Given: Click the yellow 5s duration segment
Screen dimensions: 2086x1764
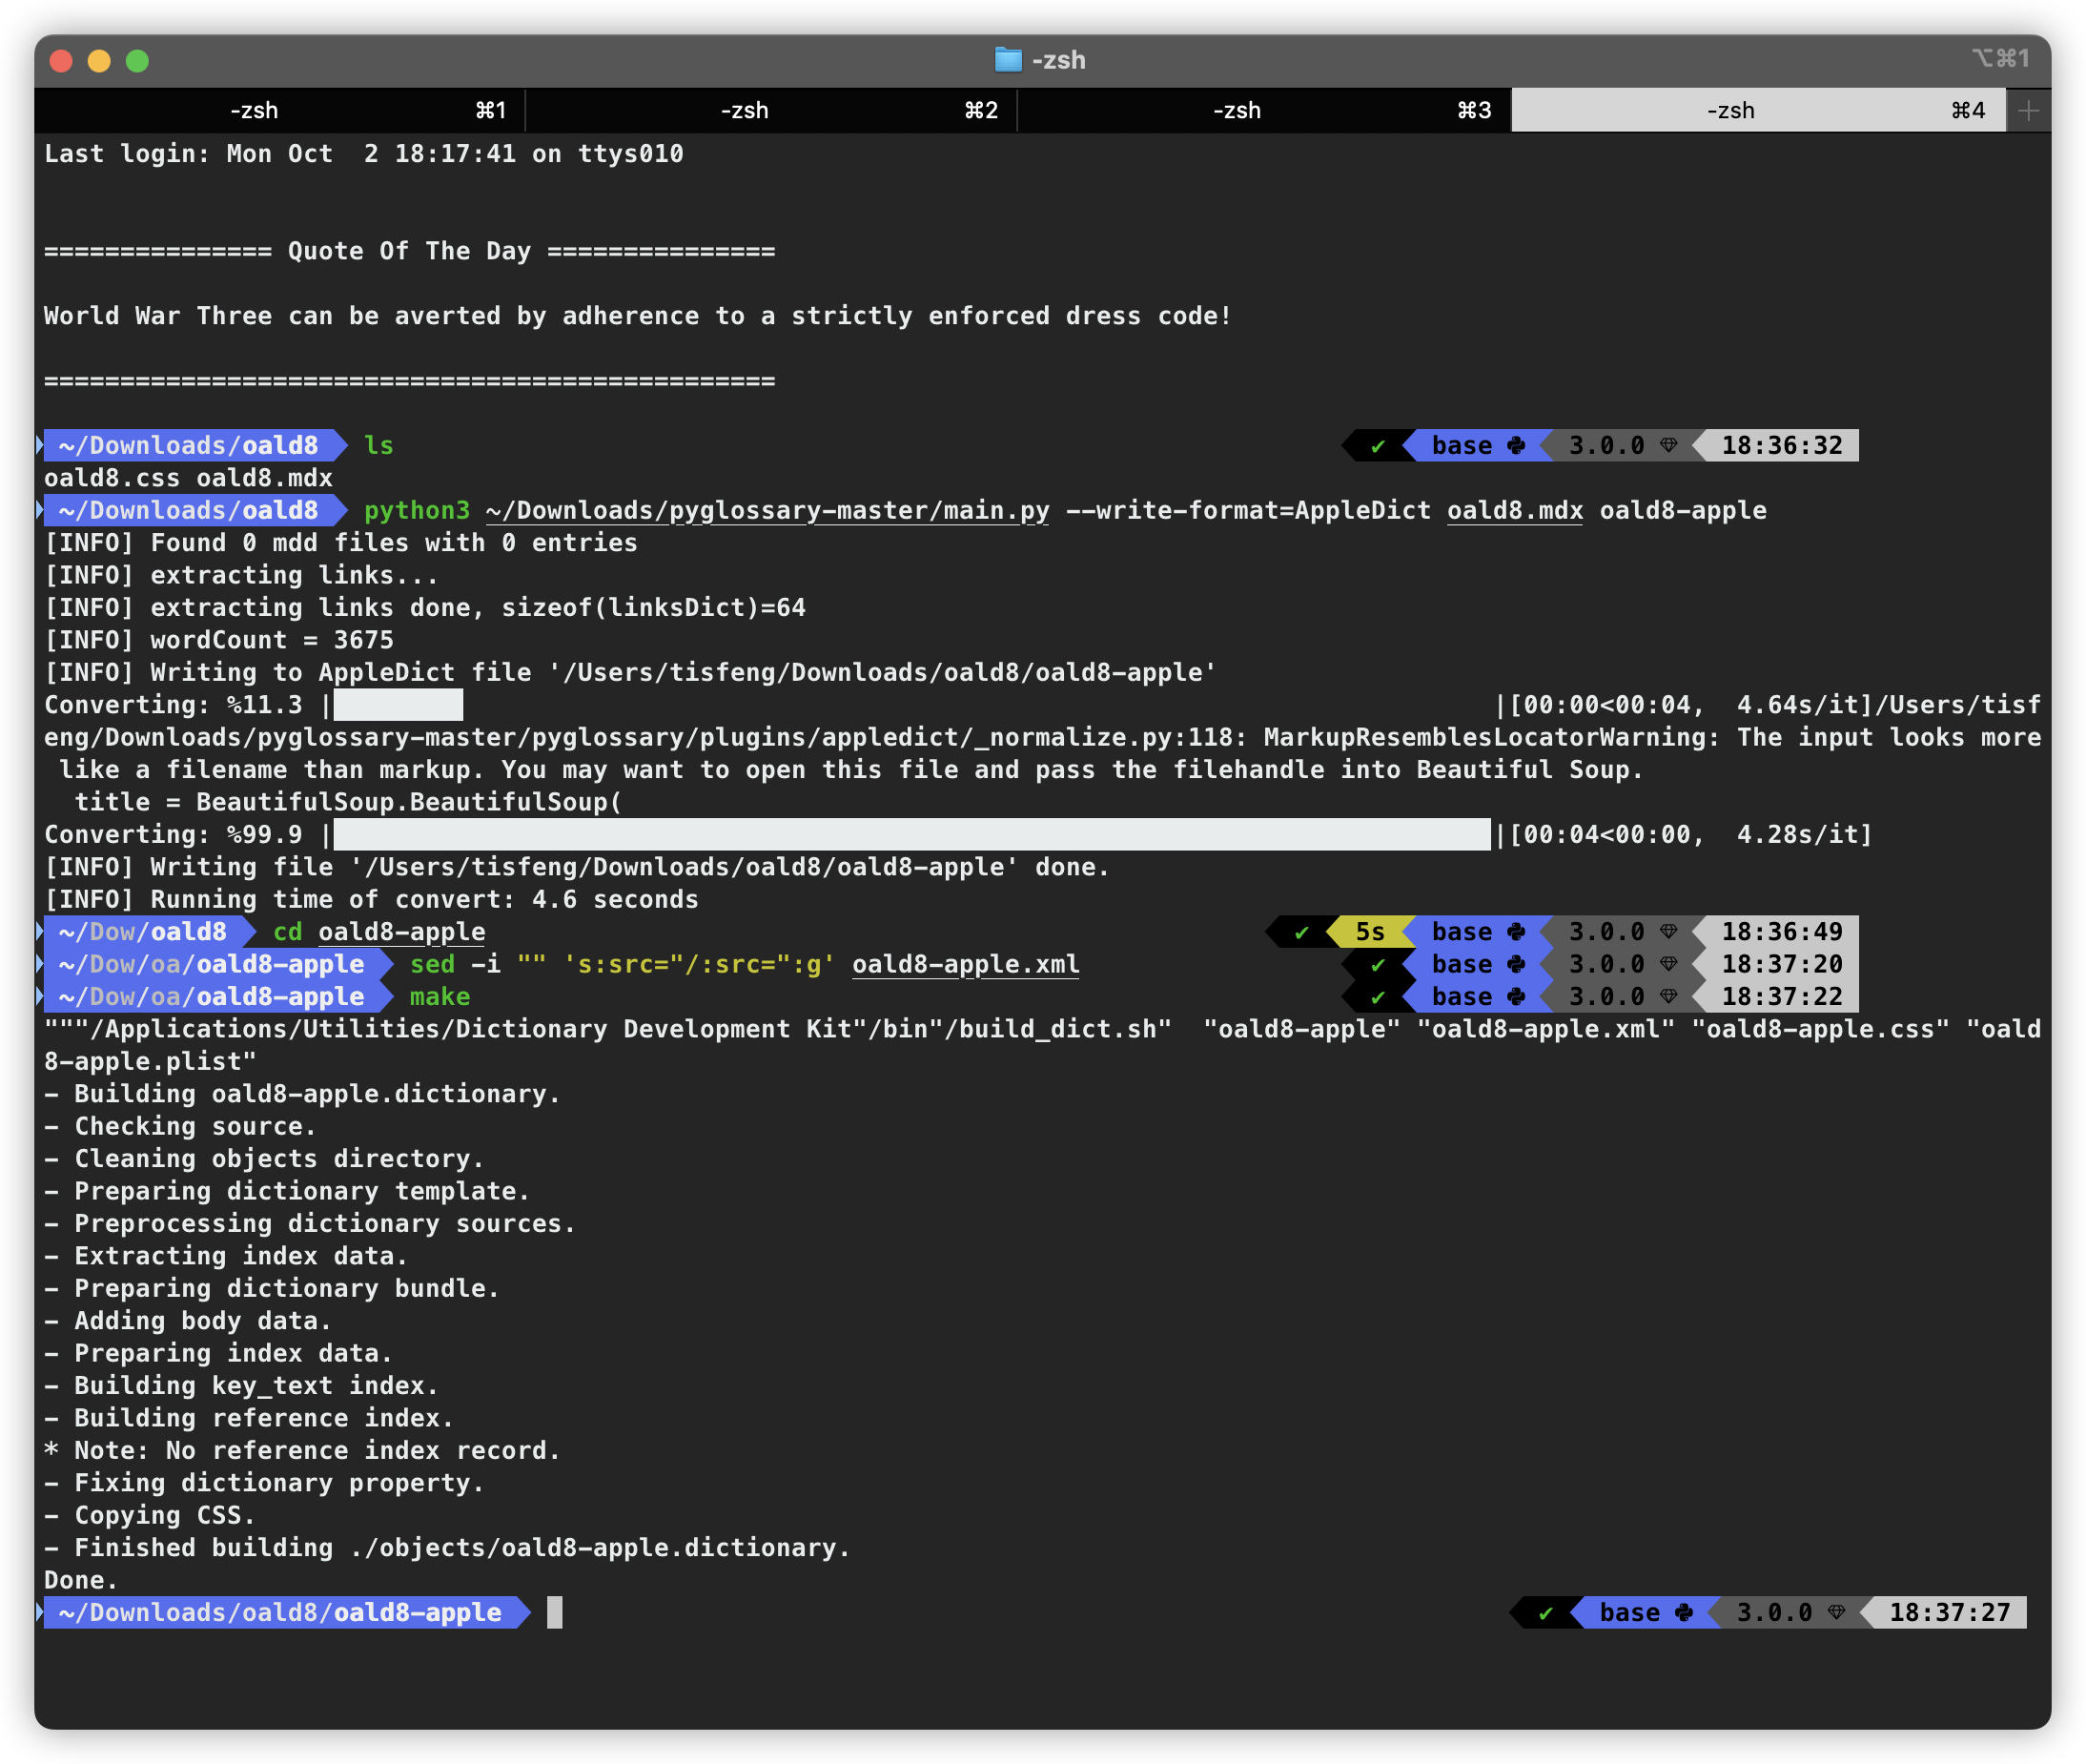Looking at the screenshot, I should [1369, 931].
